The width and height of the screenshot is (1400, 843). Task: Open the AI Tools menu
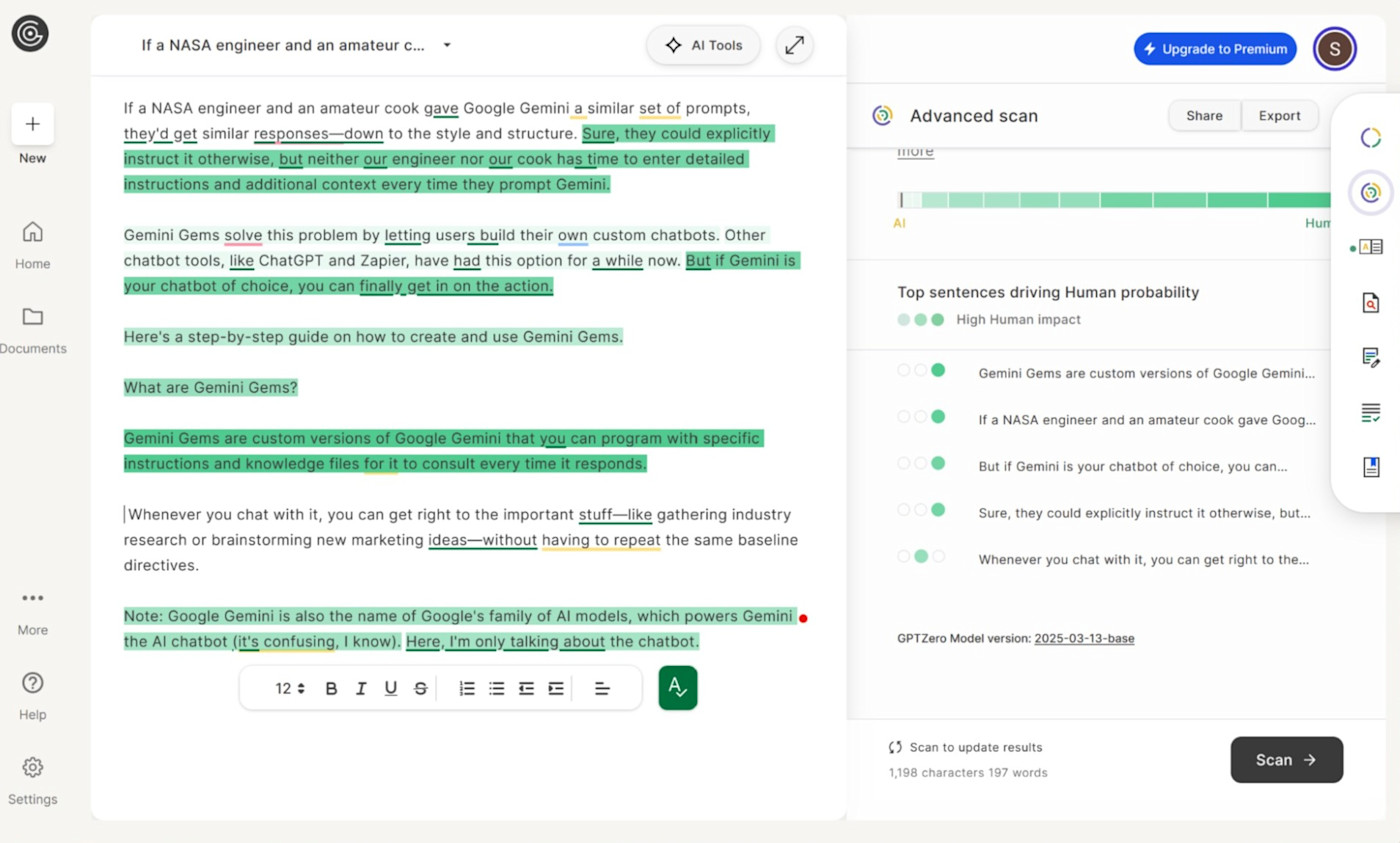pyautogui.click(x=704, y=45)
